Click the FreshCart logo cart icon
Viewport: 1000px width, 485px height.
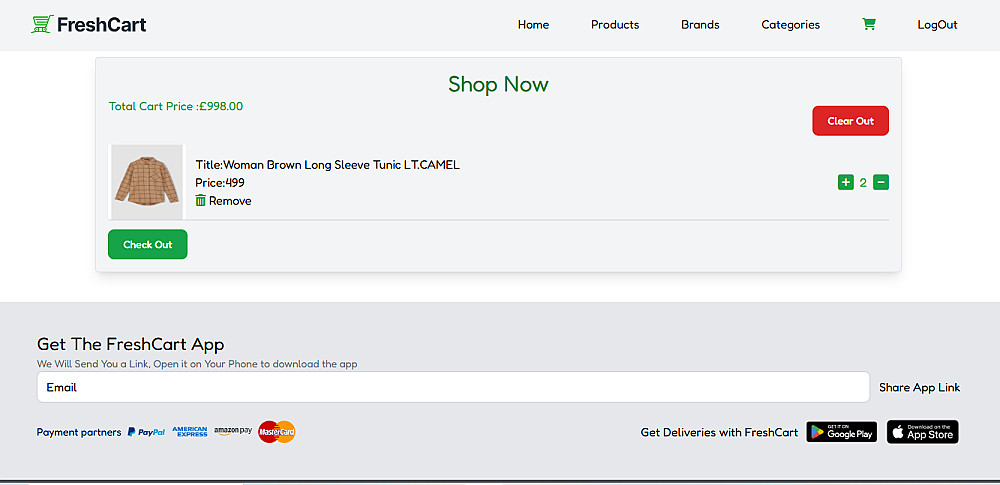point(42,25)
